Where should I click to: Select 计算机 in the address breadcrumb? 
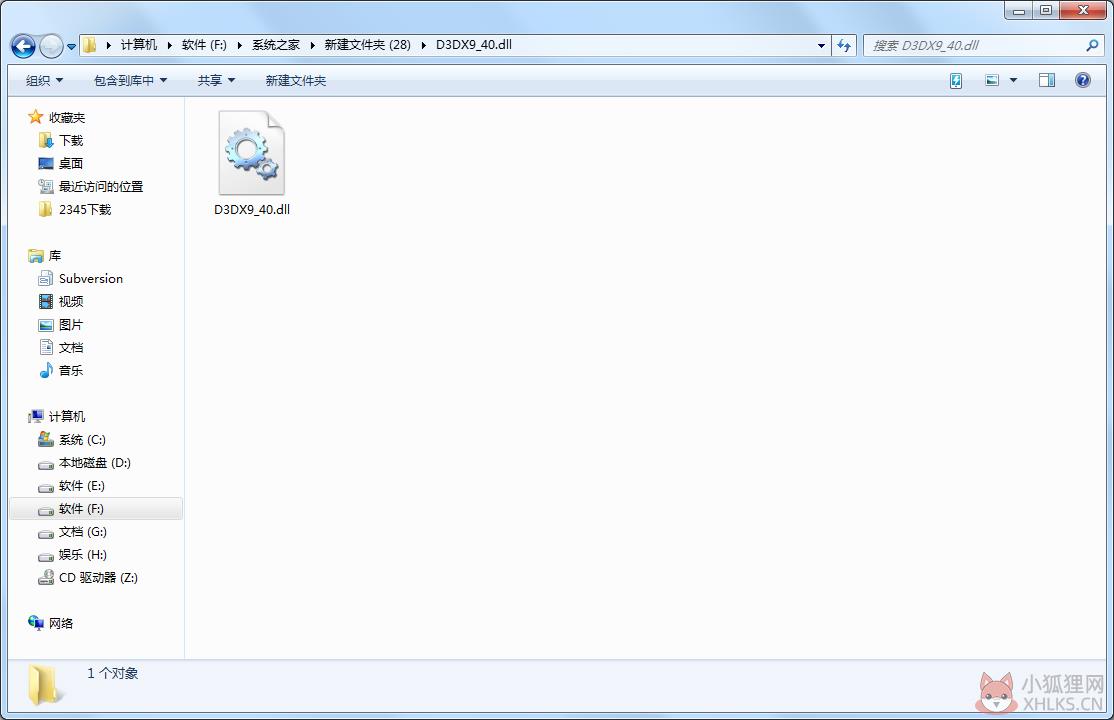tap(139, 45)
